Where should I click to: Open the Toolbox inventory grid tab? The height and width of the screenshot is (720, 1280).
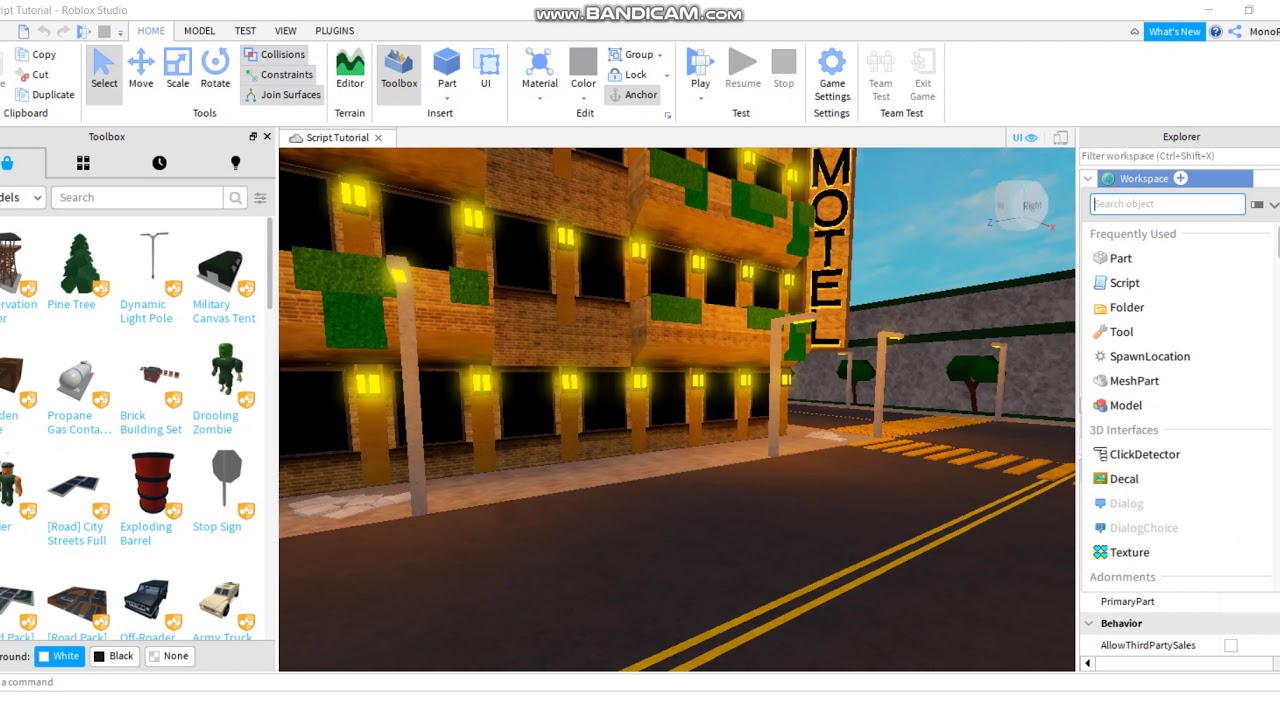pyautogui.click(x=83, y=163)
